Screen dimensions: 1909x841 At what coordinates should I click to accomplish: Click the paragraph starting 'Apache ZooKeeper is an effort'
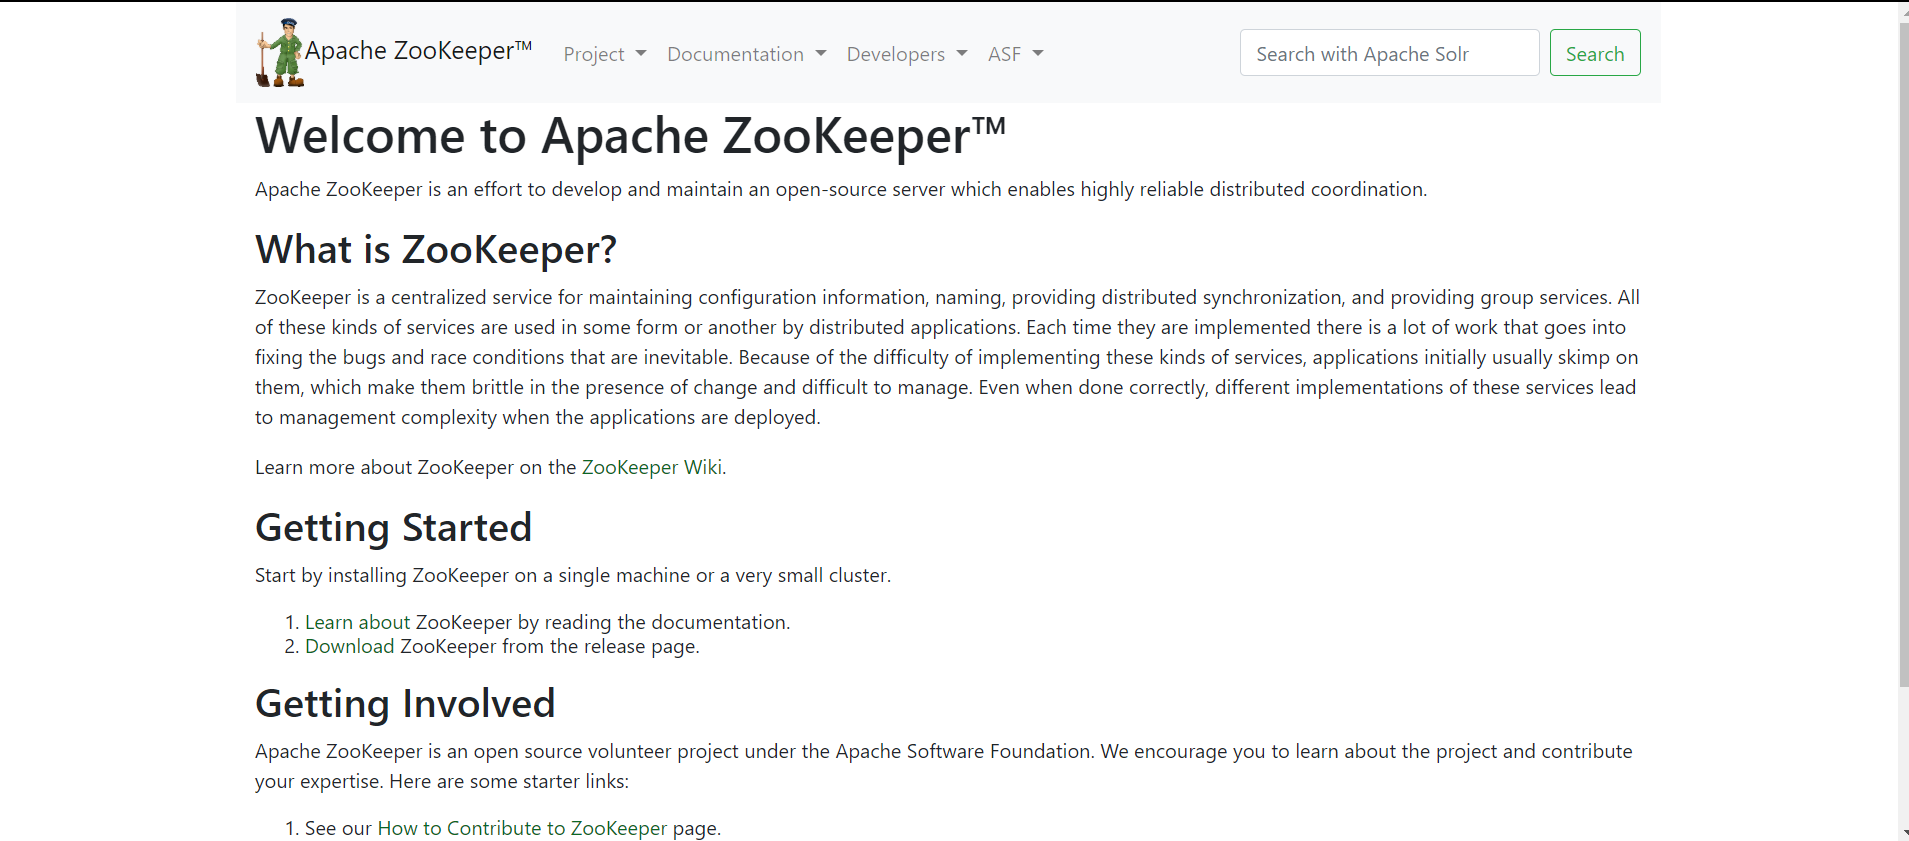pos(841,189)
